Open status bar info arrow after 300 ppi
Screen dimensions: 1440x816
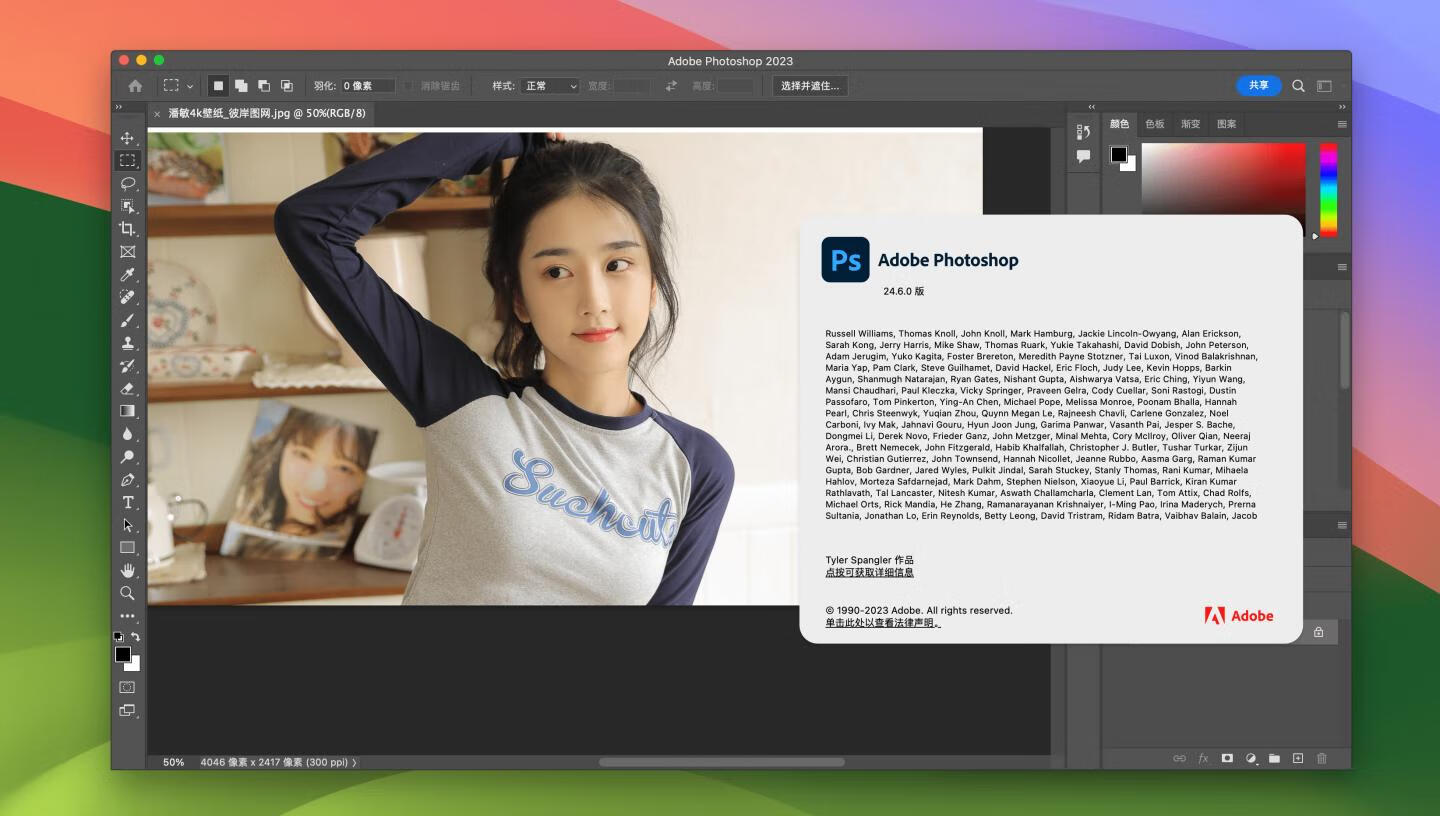(354, 762)
